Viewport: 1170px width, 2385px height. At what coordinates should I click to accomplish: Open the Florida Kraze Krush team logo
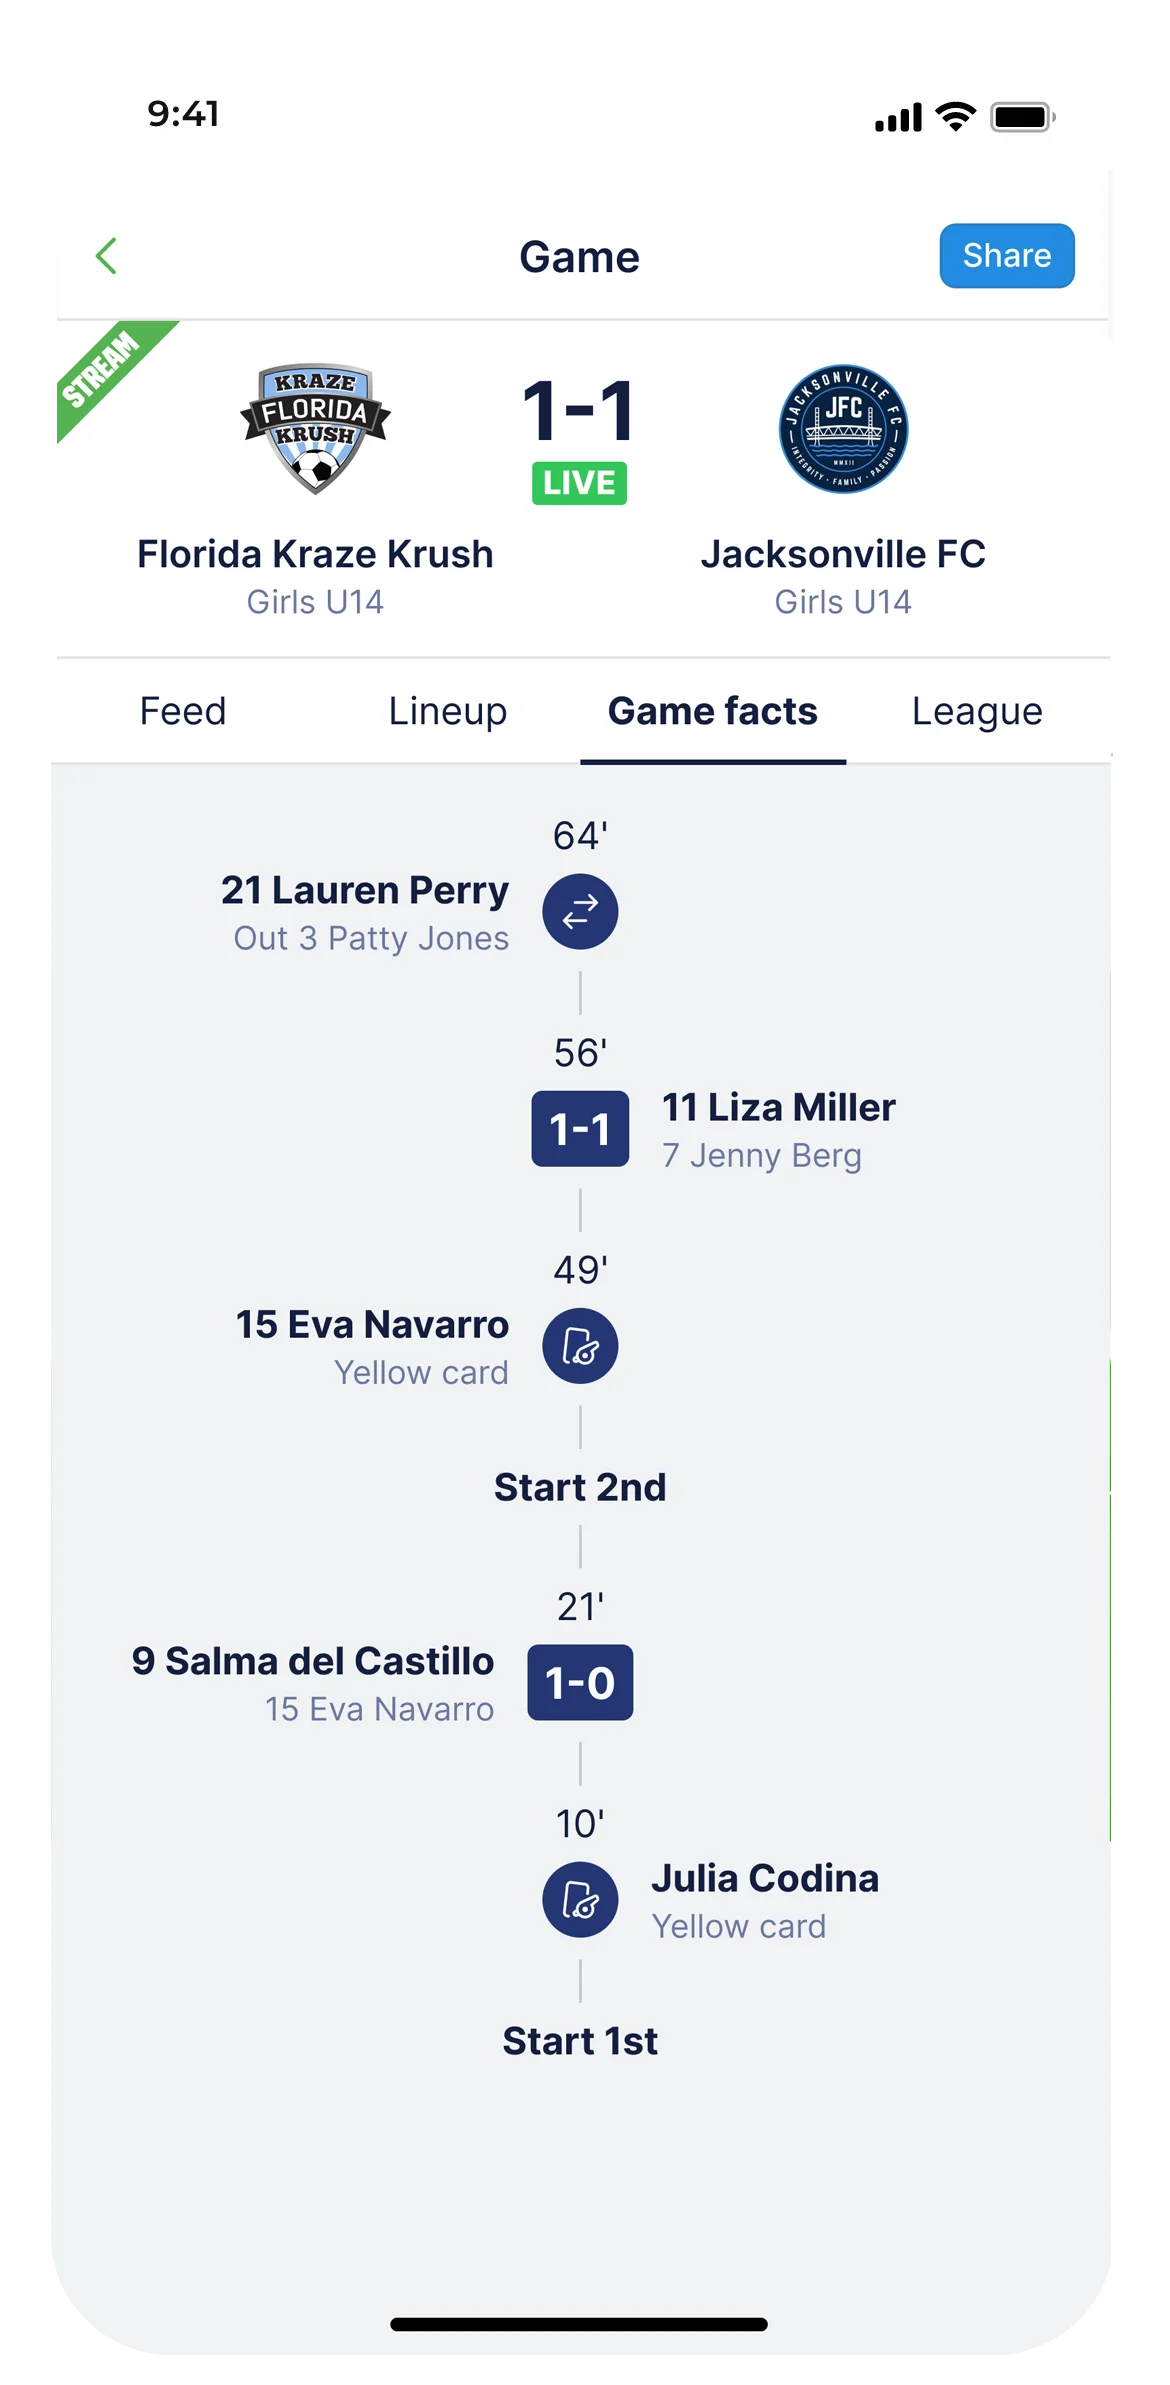[315, 428]
